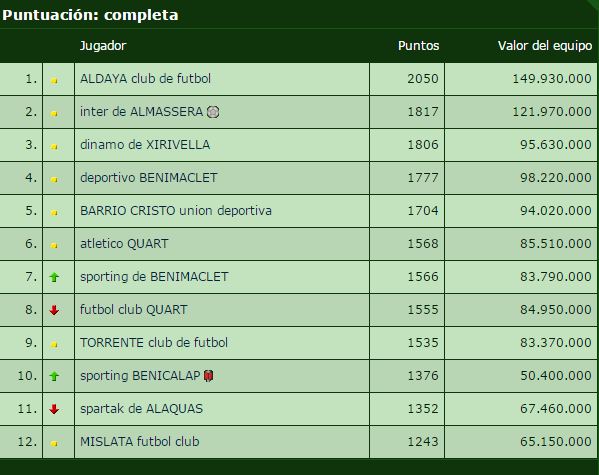Screen dimensions: 599x475
Task: Click the Jugador column header
Action: [x=103, y=46]
